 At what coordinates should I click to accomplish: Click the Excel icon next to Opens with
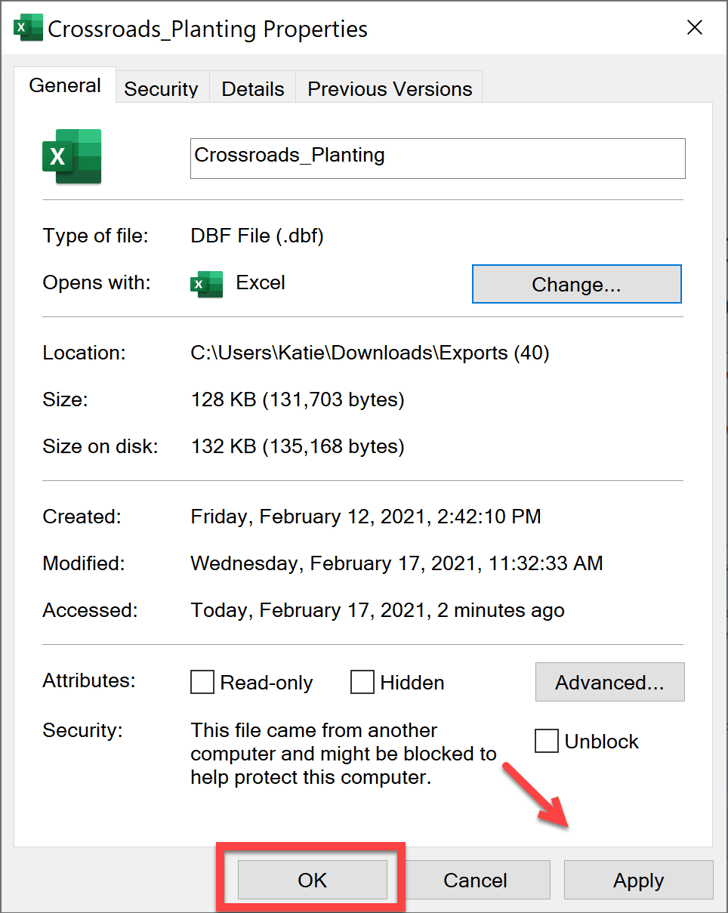207,284
